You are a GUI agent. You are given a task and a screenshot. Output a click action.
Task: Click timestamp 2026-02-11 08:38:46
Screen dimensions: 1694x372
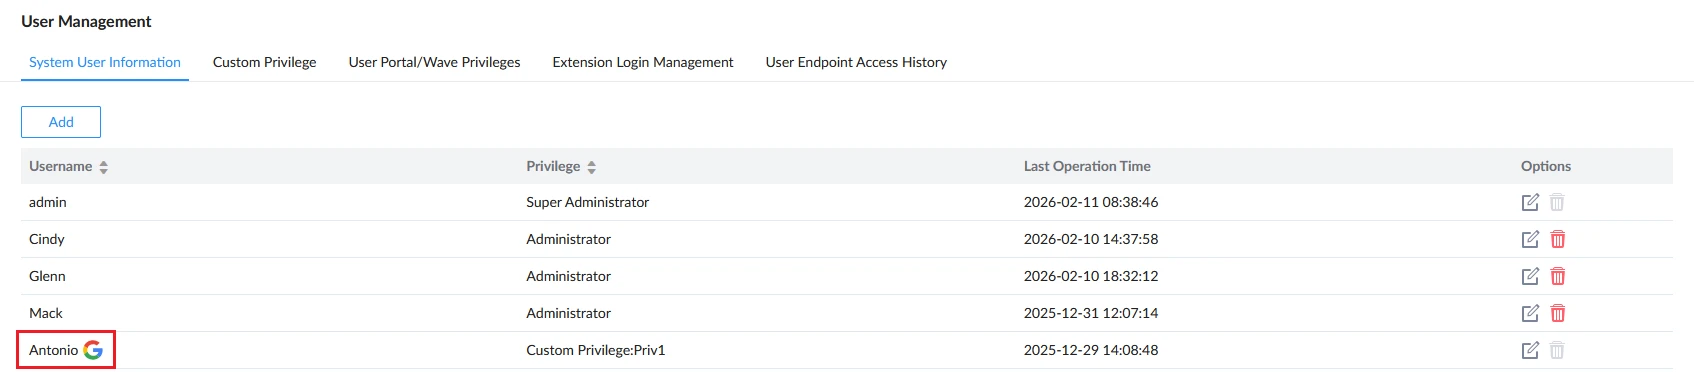[x=1091, y=202]
